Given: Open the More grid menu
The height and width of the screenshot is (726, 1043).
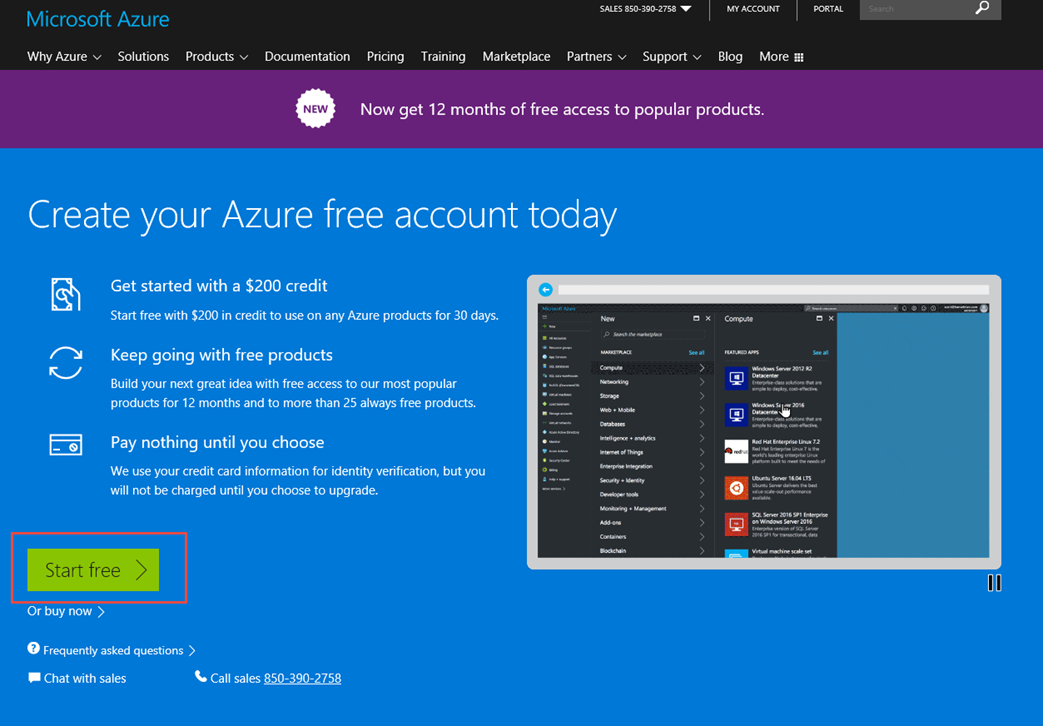Looking at the screenshot, I should point(781,57).
